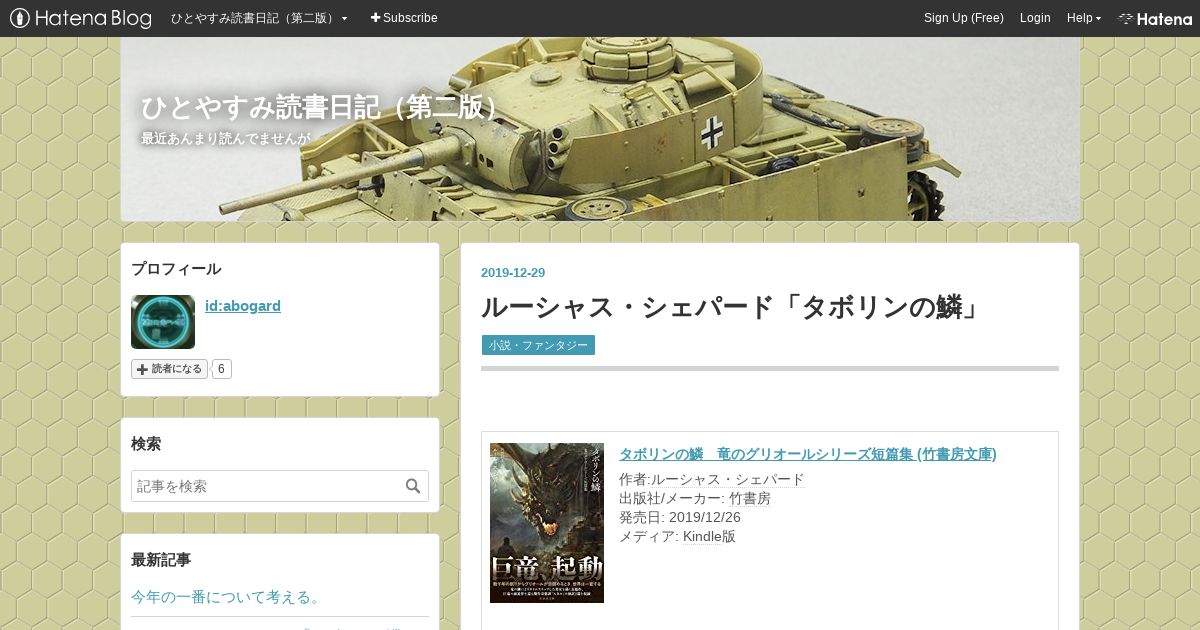
Task: Click the abogard profile avatar image
Action: (163, 322)
